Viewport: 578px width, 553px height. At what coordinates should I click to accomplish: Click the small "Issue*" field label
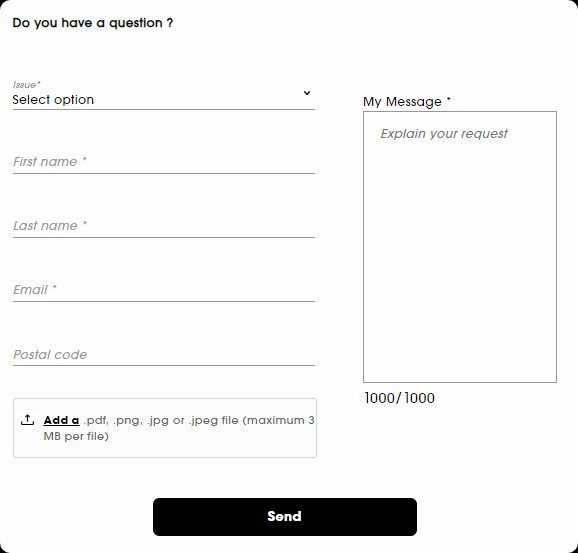[27, 85]
